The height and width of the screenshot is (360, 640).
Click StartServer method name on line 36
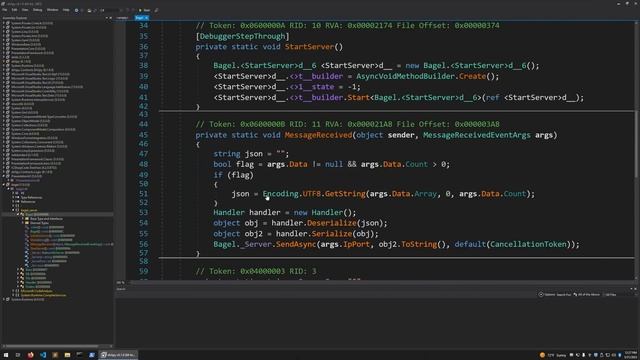309,47
